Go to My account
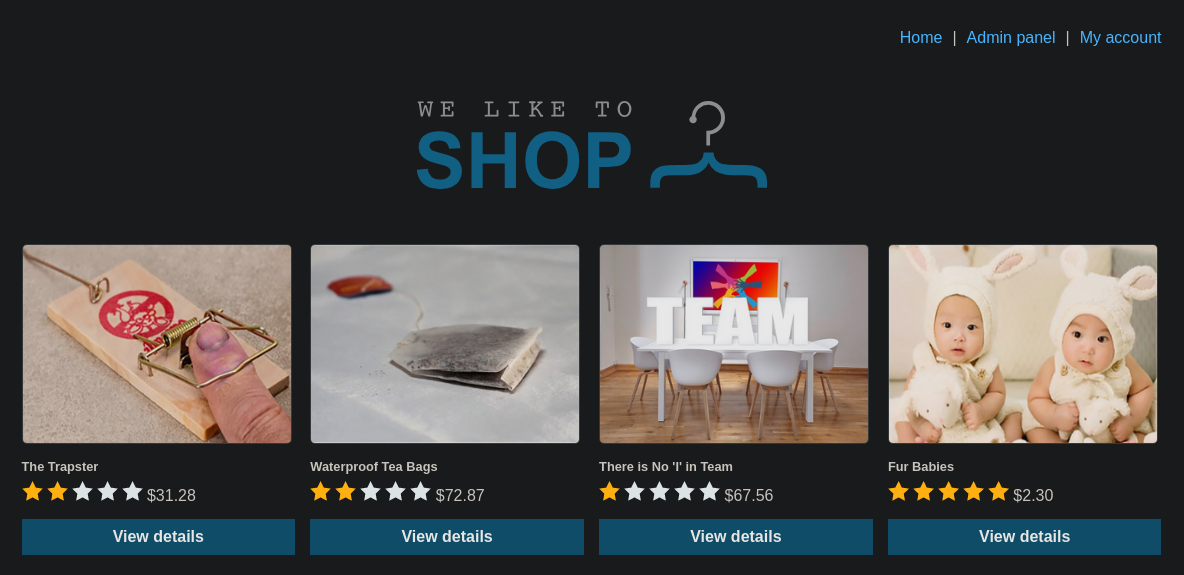Screen dimensions: 1184x575 coord(1120,38)
